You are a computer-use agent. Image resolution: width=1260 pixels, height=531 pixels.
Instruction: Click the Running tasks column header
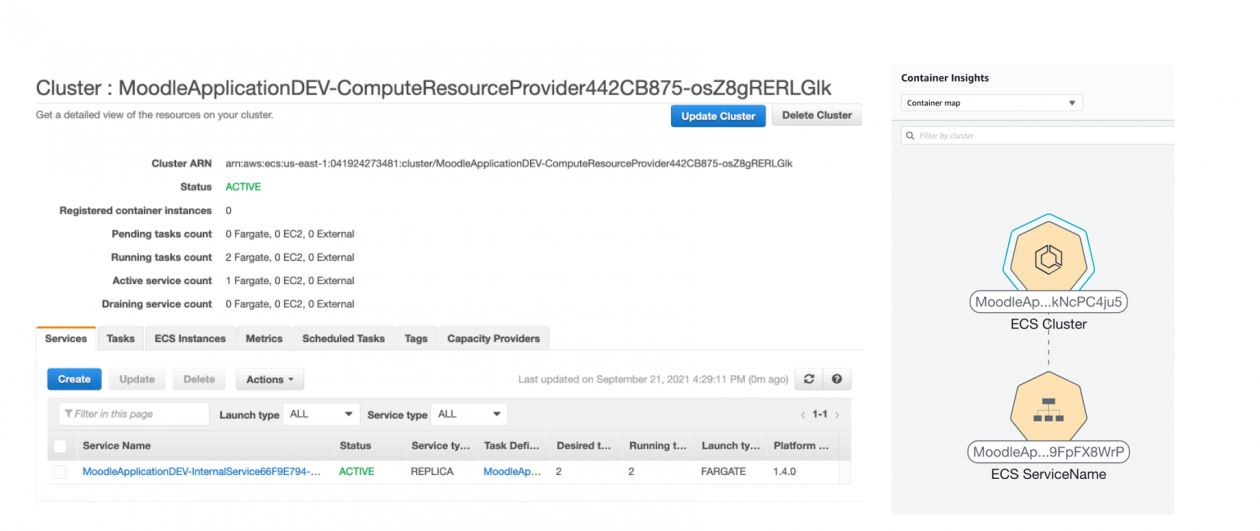[x=657, y=446]
